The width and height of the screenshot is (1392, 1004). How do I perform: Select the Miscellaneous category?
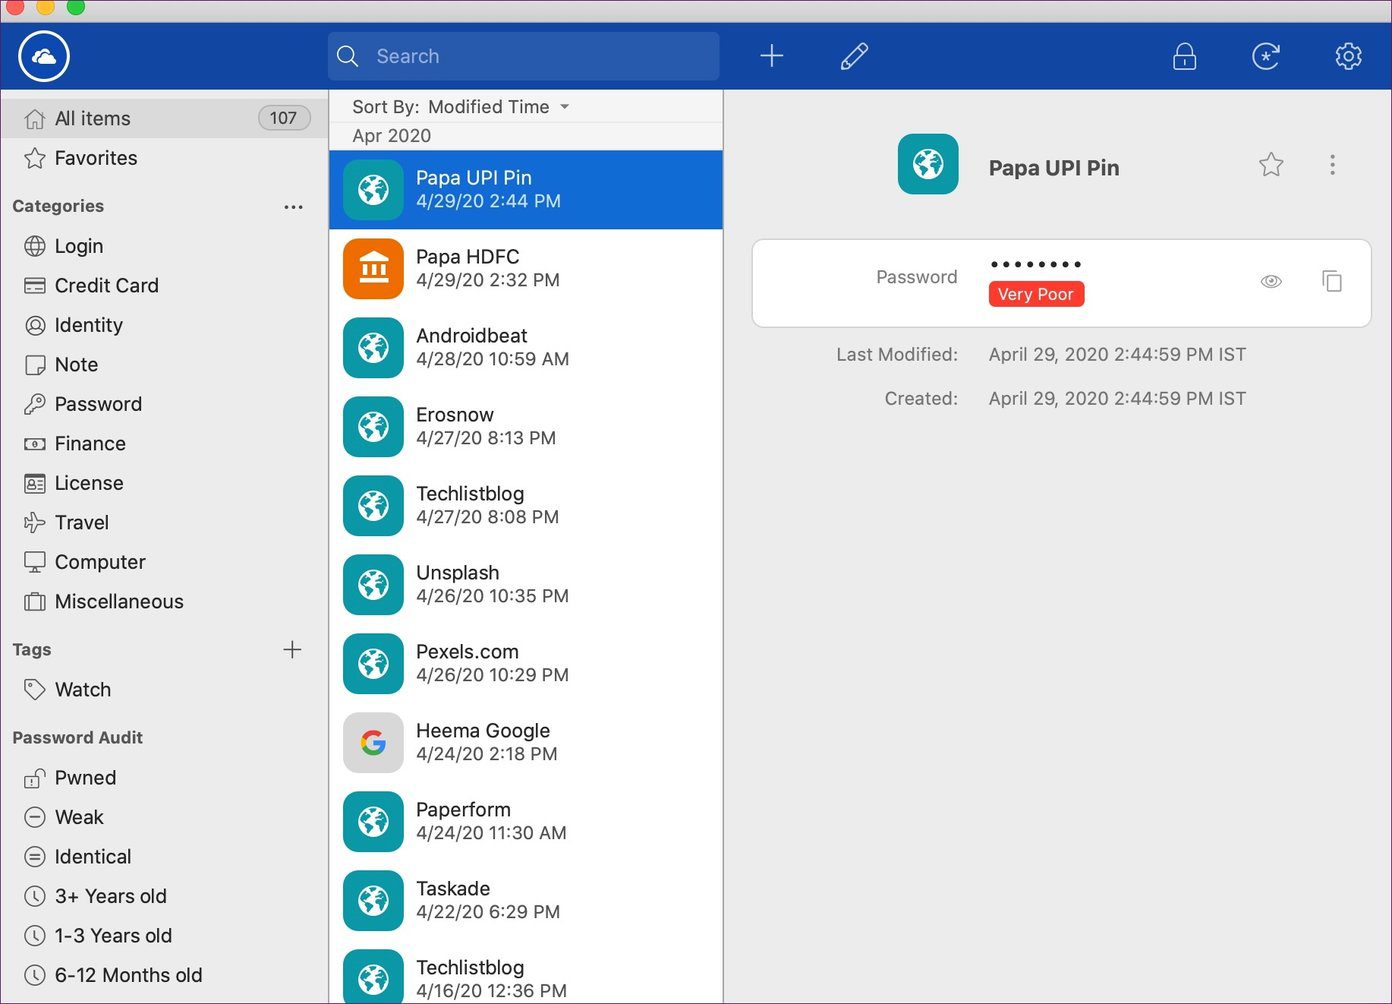(x=164, y=602)
